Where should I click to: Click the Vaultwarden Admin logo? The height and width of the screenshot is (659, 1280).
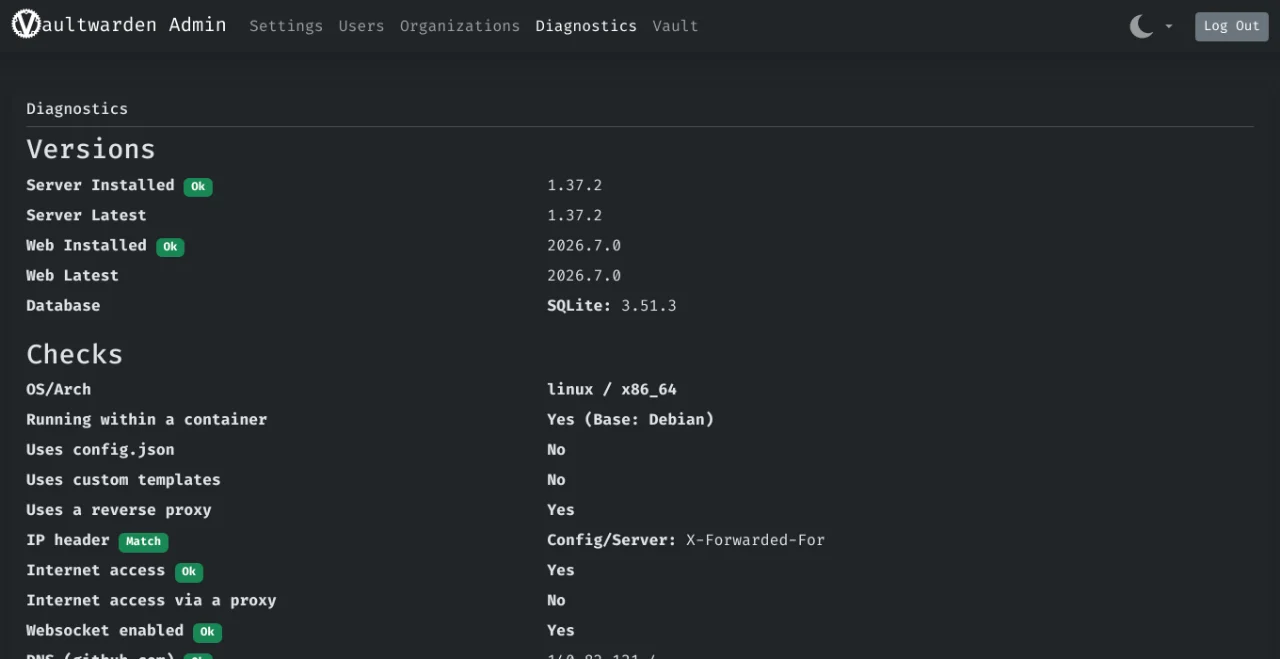[x=119, y=25]
